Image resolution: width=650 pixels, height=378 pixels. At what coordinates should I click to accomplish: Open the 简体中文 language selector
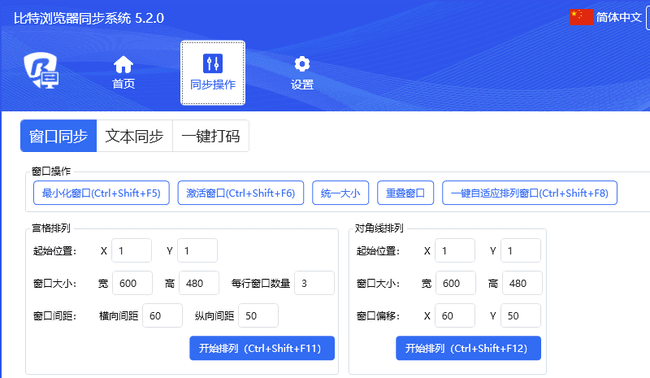click(618, 17)
